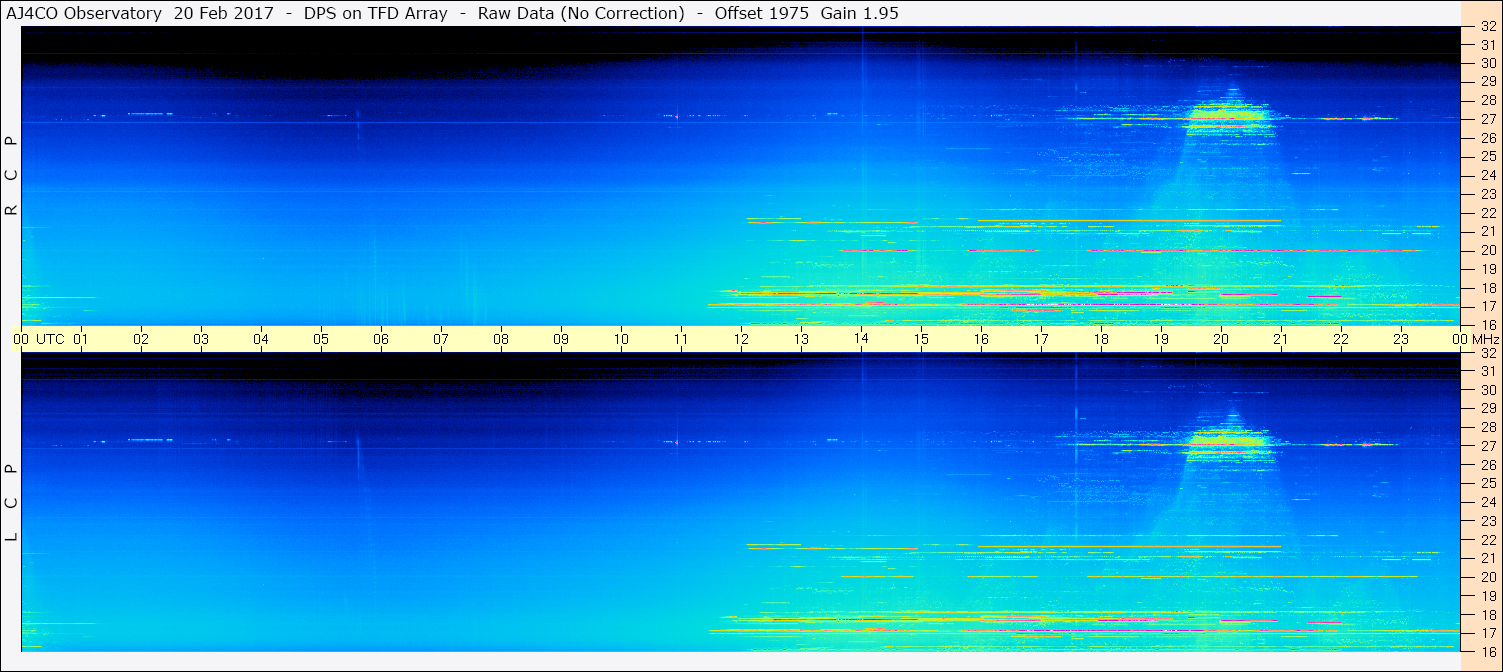The width and height of the screenshot is (1503, 672).
Task: Click the "Offset 1975" value in the header
Action: click(762, 13)
